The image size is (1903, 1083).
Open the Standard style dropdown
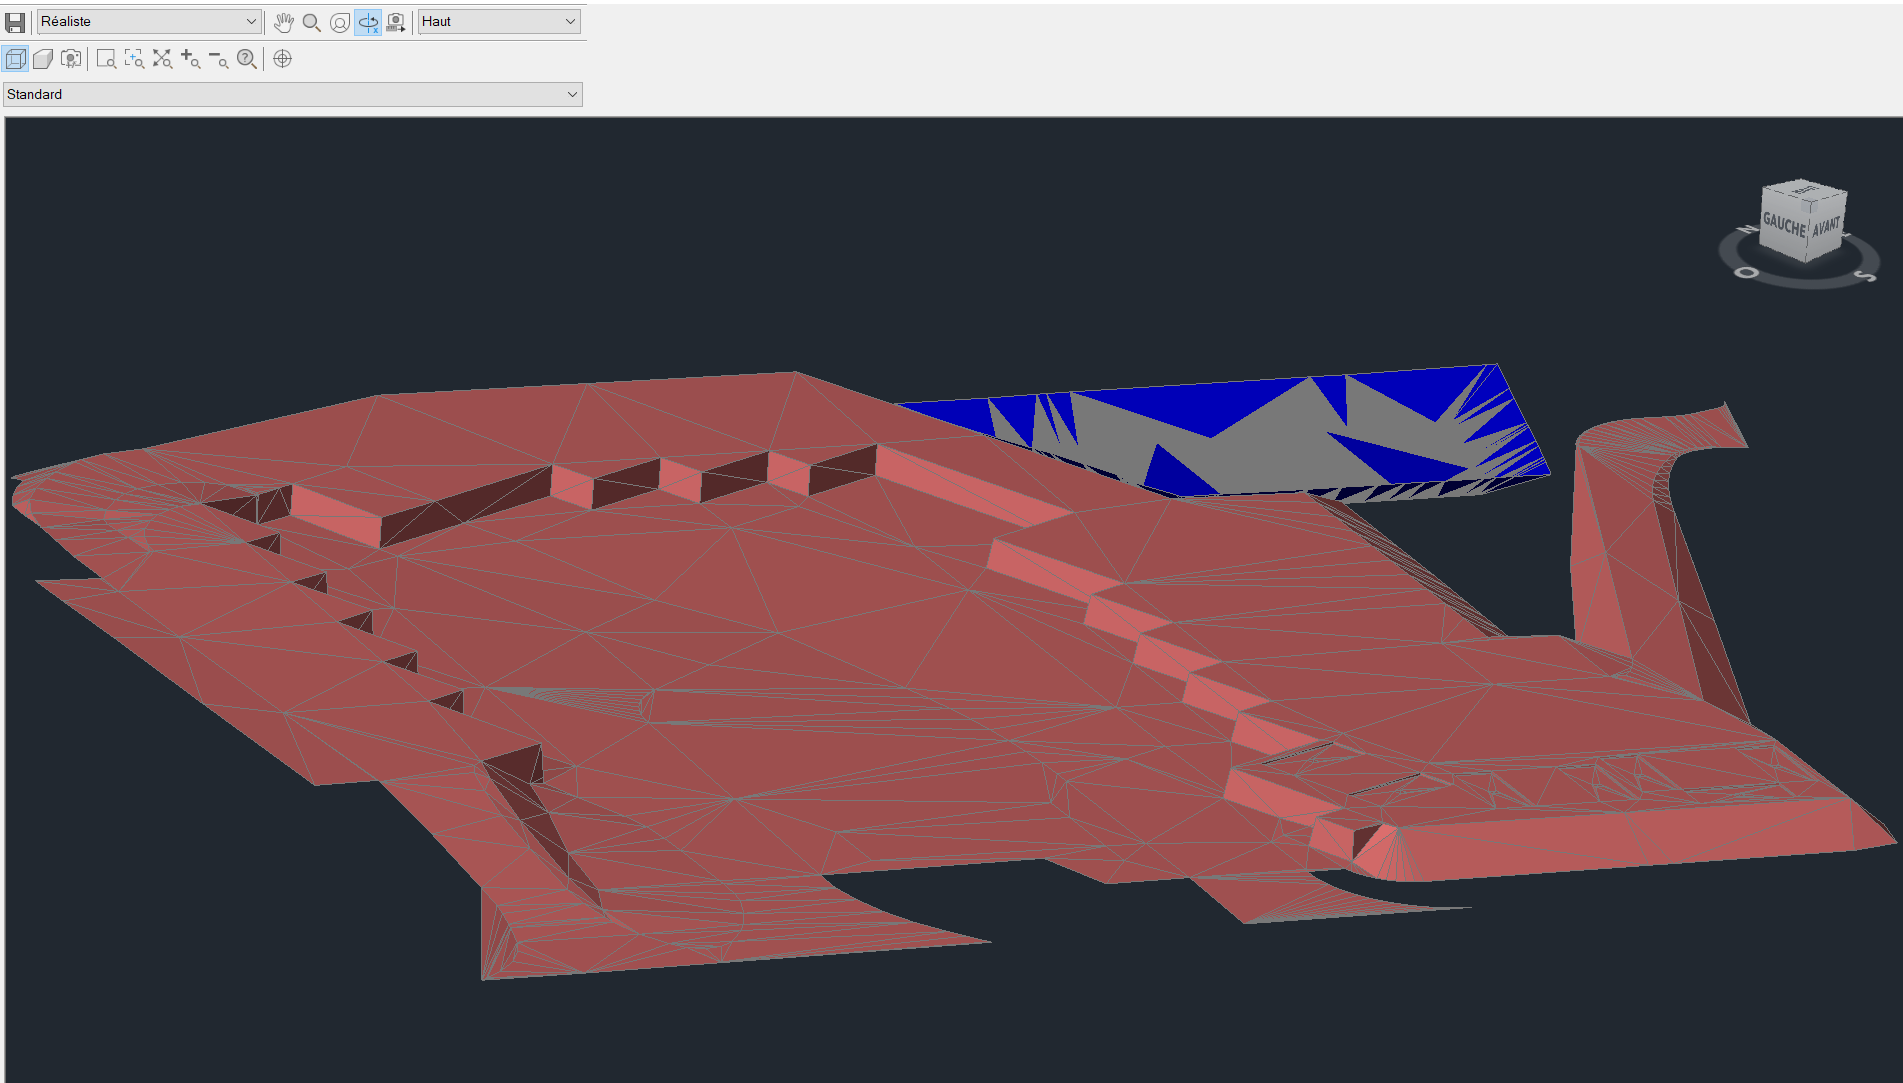coord(571,94)
